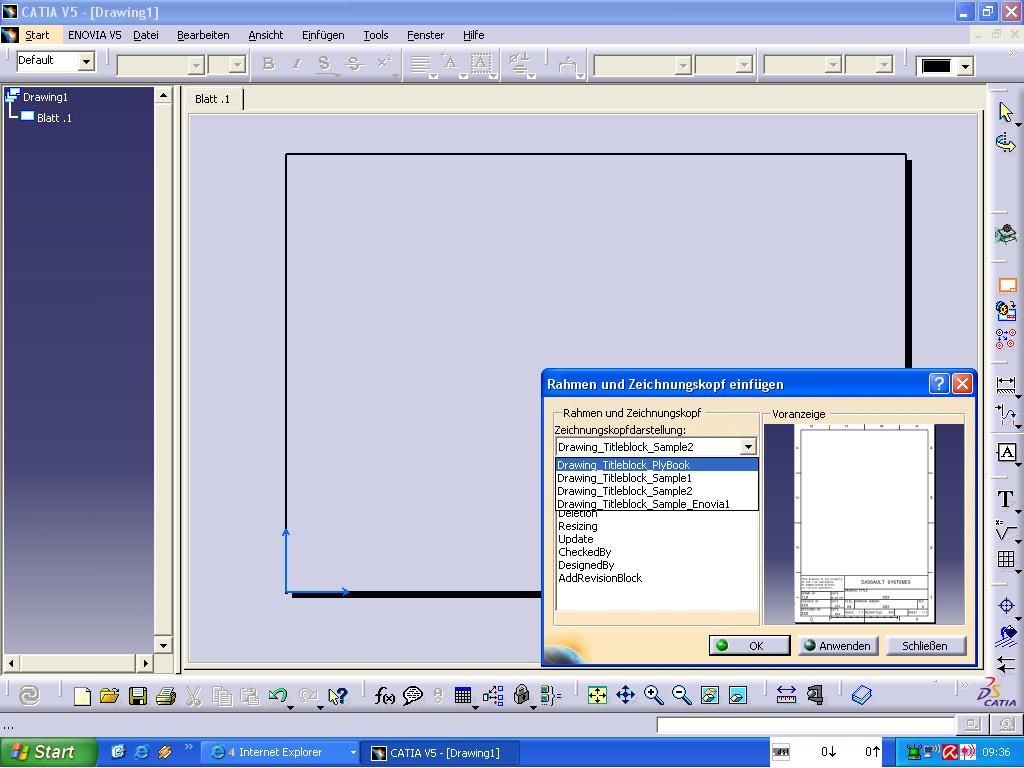The width and height of the screenshot is (1024, 768).
Task: Click the Save floppy disk icon
Action: [138, 696]
